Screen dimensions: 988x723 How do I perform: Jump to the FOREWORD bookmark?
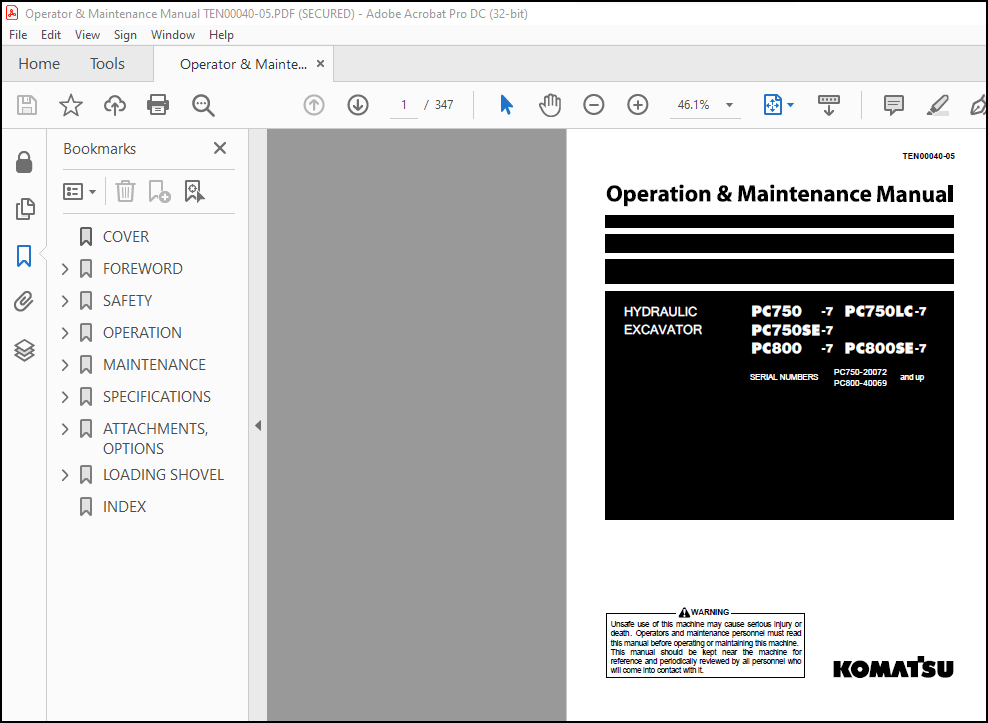click(x=142, y=269)
